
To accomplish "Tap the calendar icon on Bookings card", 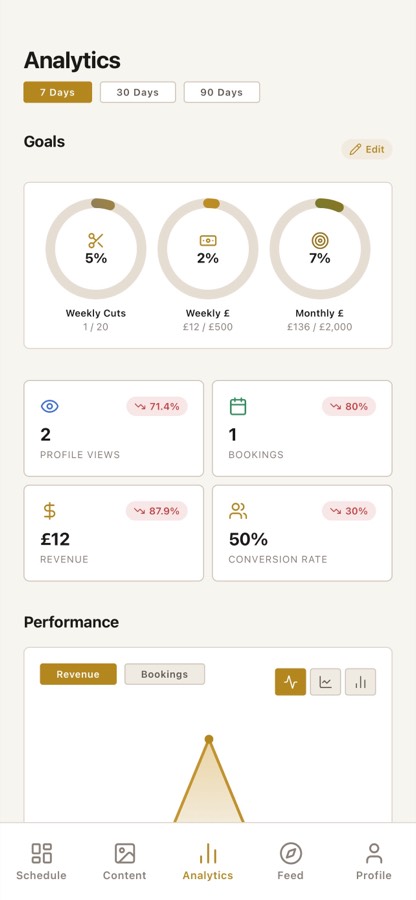I will 238,406.
